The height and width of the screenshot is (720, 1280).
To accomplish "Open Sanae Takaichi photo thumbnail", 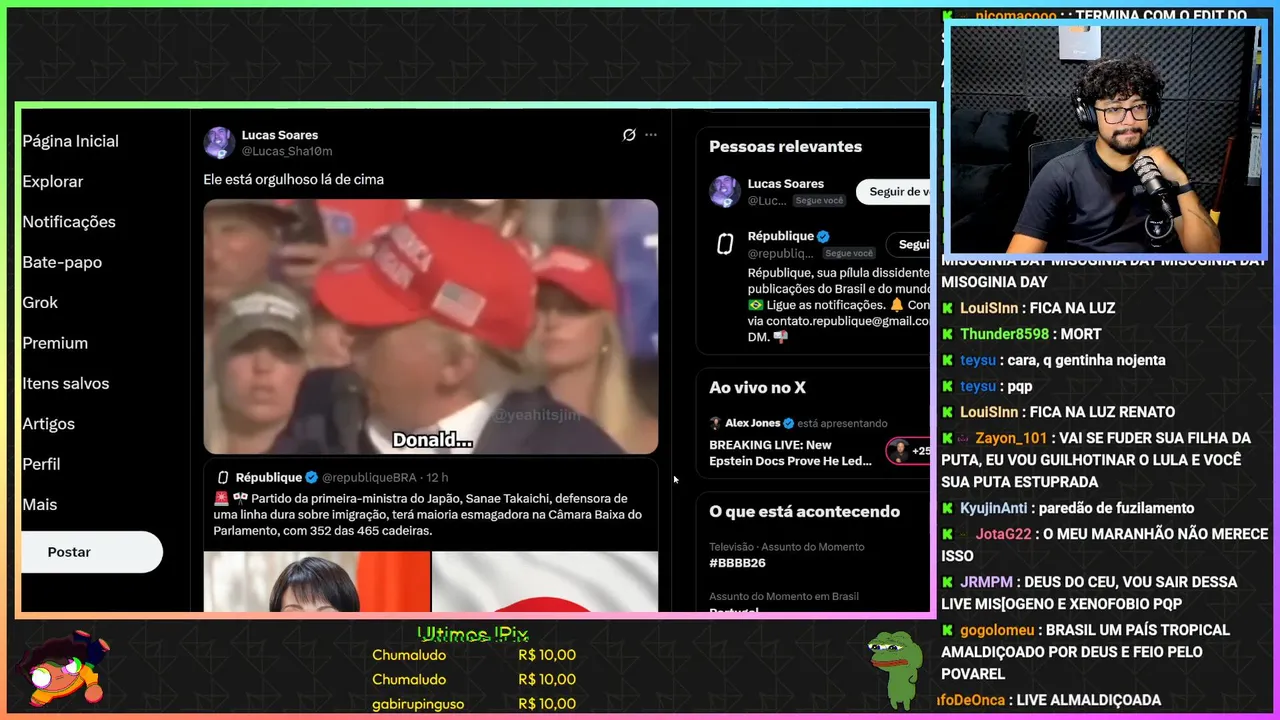I will [x=317, y=581].
